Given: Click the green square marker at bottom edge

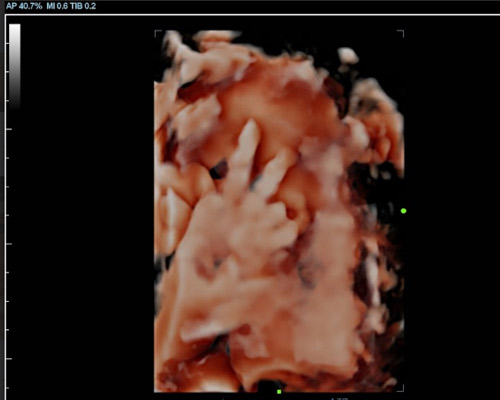Looking at the screenshot, I should 279,392.
